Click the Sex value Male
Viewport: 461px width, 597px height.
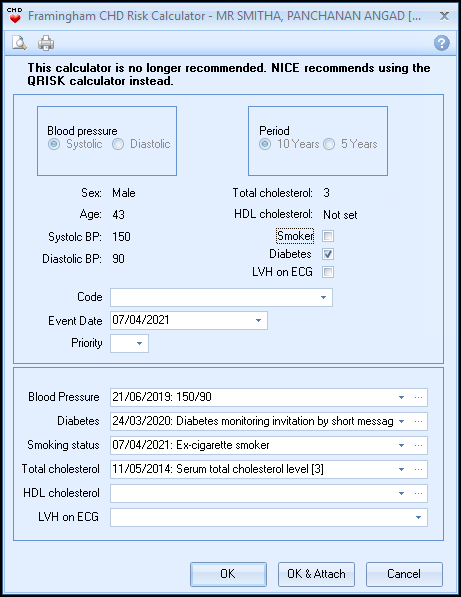click(124, 193)
